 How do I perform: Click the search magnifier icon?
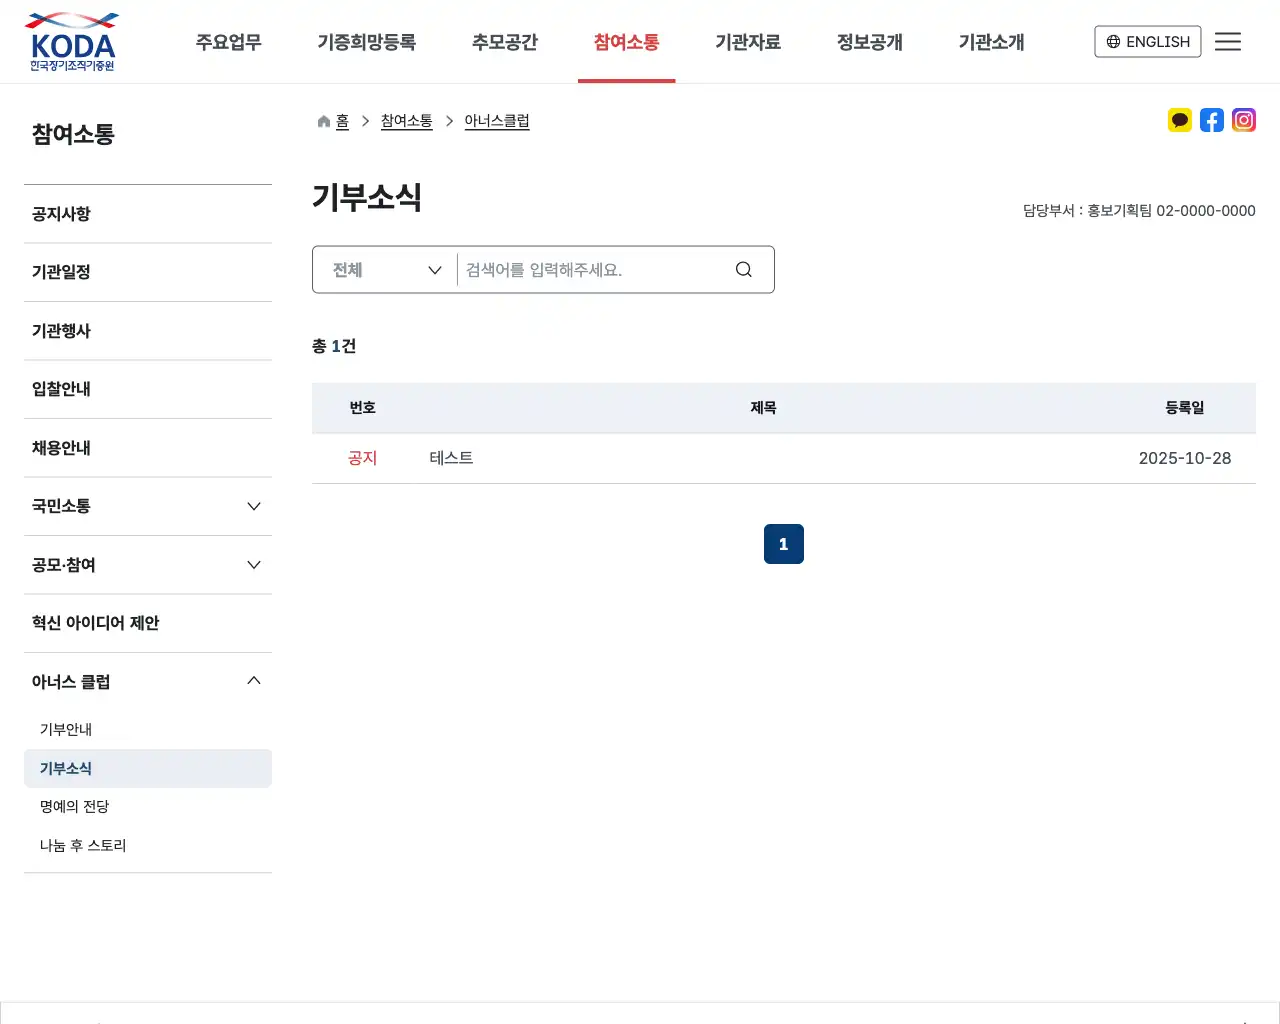(x=743, y=269)
